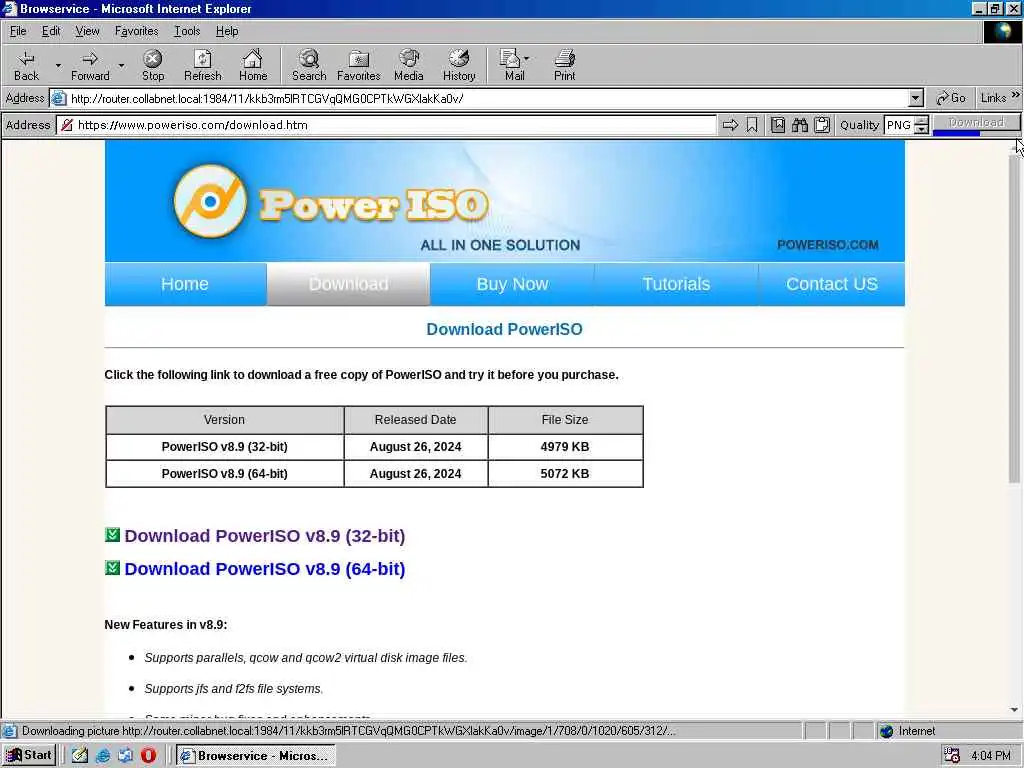Click the 4979 KB file size cell

click(x=565, y=447)
